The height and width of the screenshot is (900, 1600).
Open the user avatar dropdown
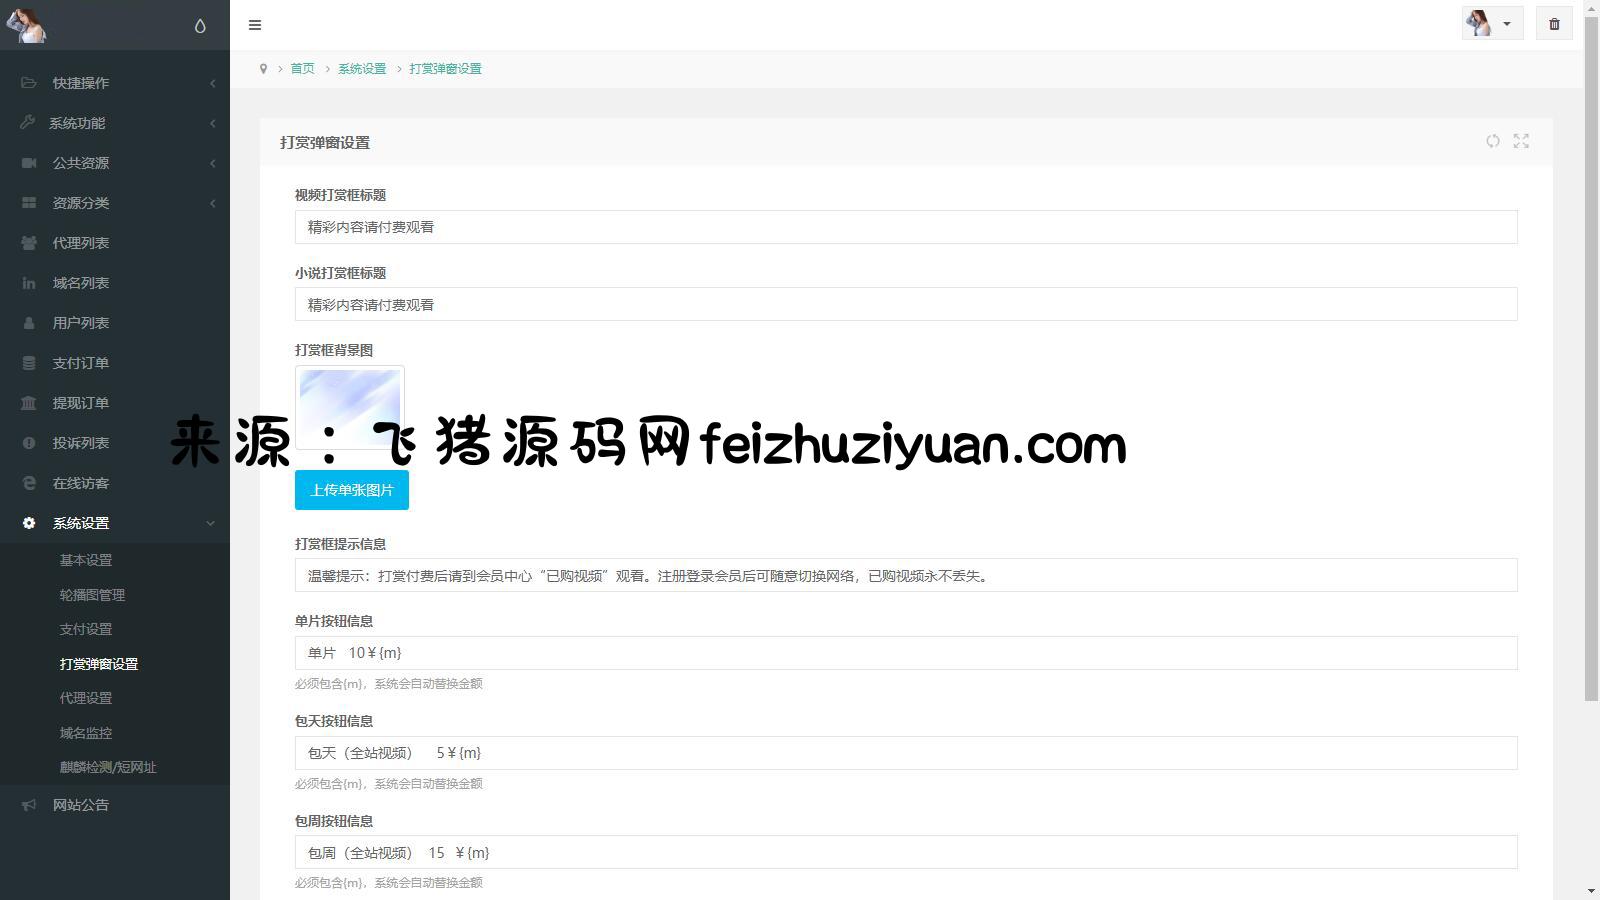(x=1491, y=24)
